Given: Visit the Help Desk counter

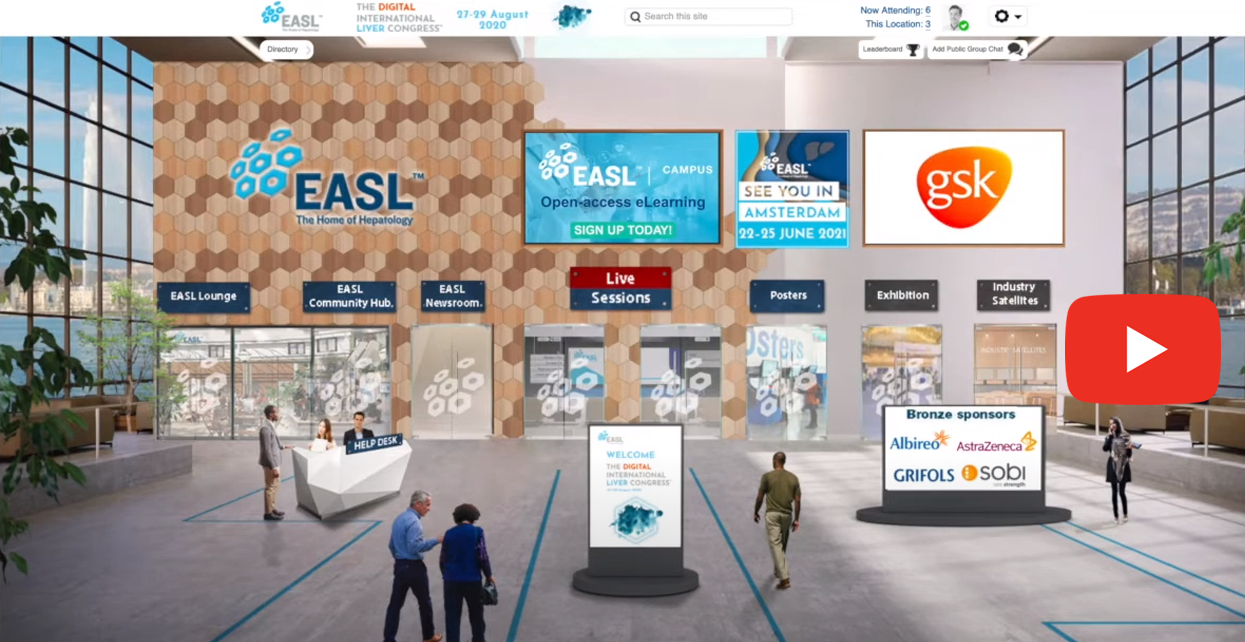Looking at the screenshot, I should (x=350, y=476).
